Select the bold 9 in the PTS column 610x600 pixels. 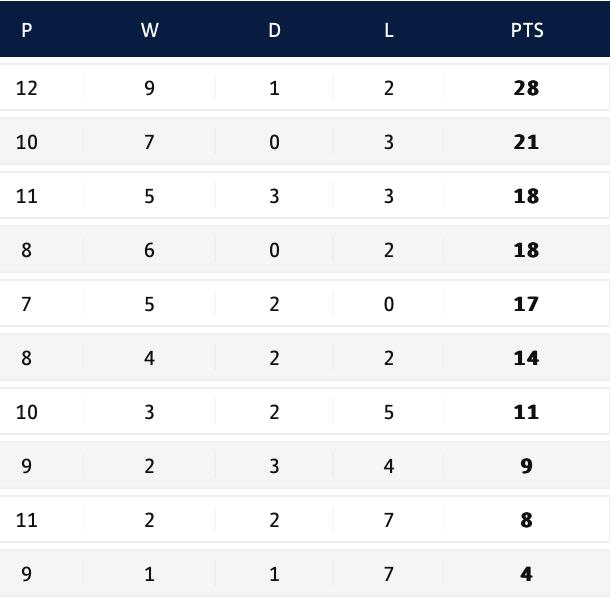526,466
